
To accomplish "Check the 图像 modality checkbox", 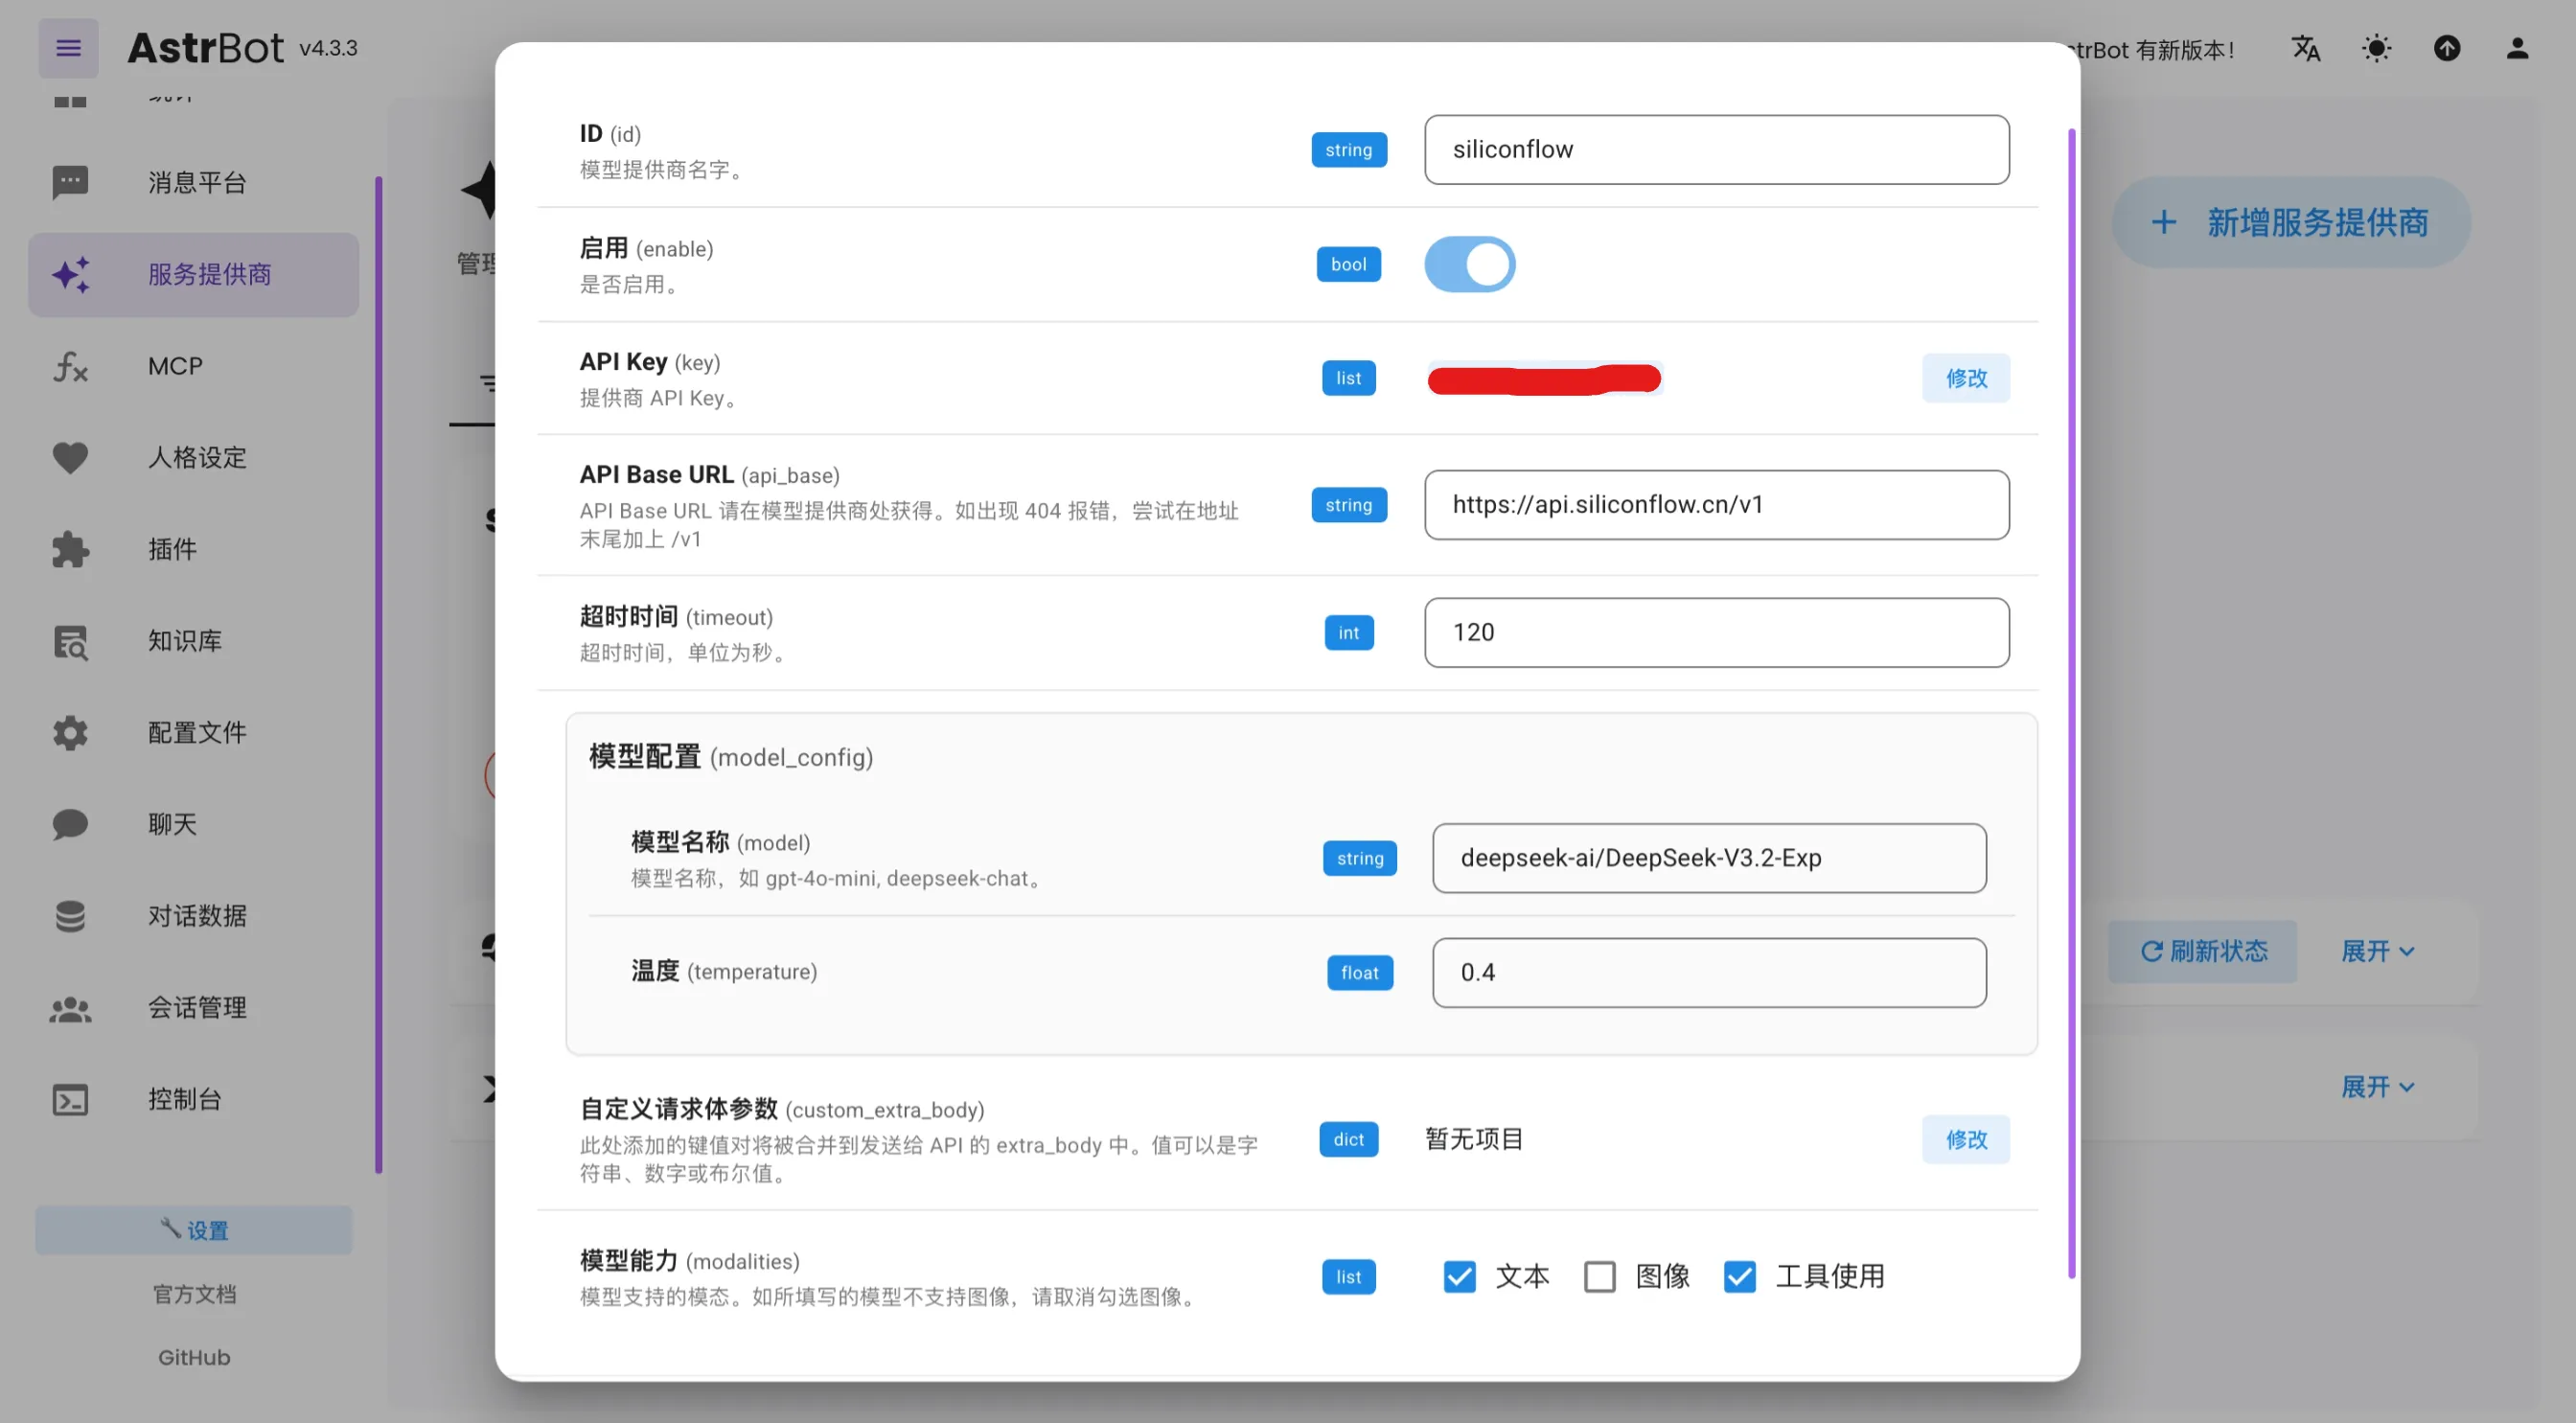I will 1599,1276.
